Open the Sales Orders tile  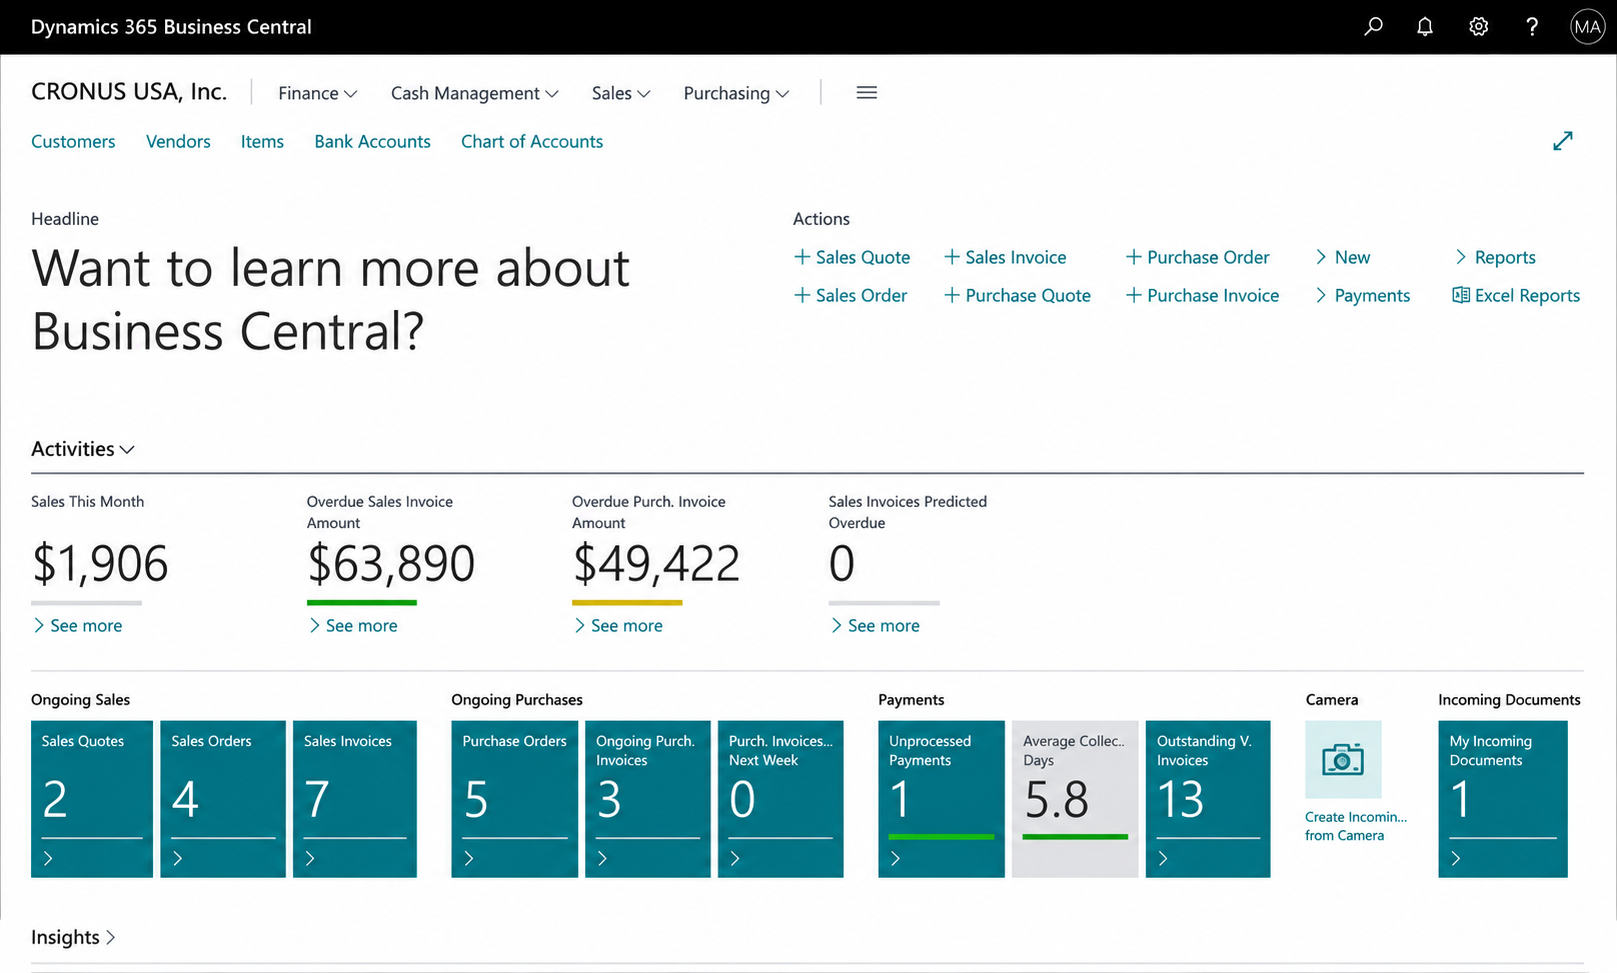point(223,799)
